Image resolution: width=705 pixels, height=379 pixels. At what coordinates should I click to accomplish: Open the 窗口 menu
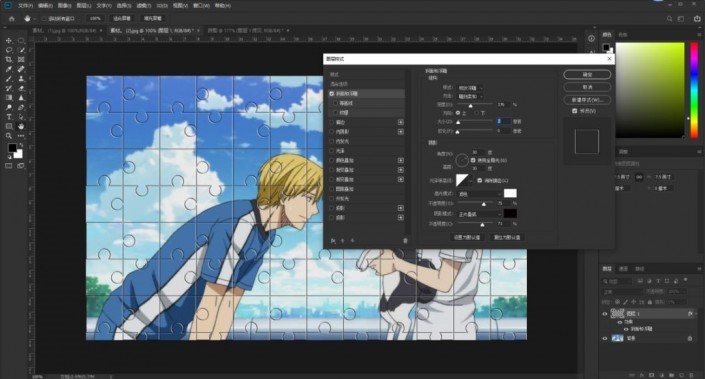[201, 6]
